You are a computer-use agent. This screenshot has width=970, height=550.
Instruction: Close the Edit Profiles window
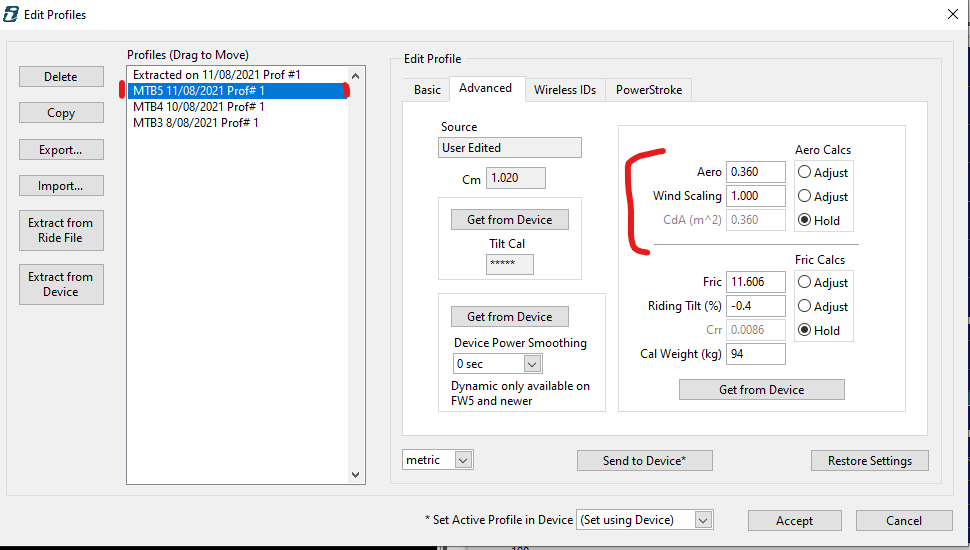(953, 14)
